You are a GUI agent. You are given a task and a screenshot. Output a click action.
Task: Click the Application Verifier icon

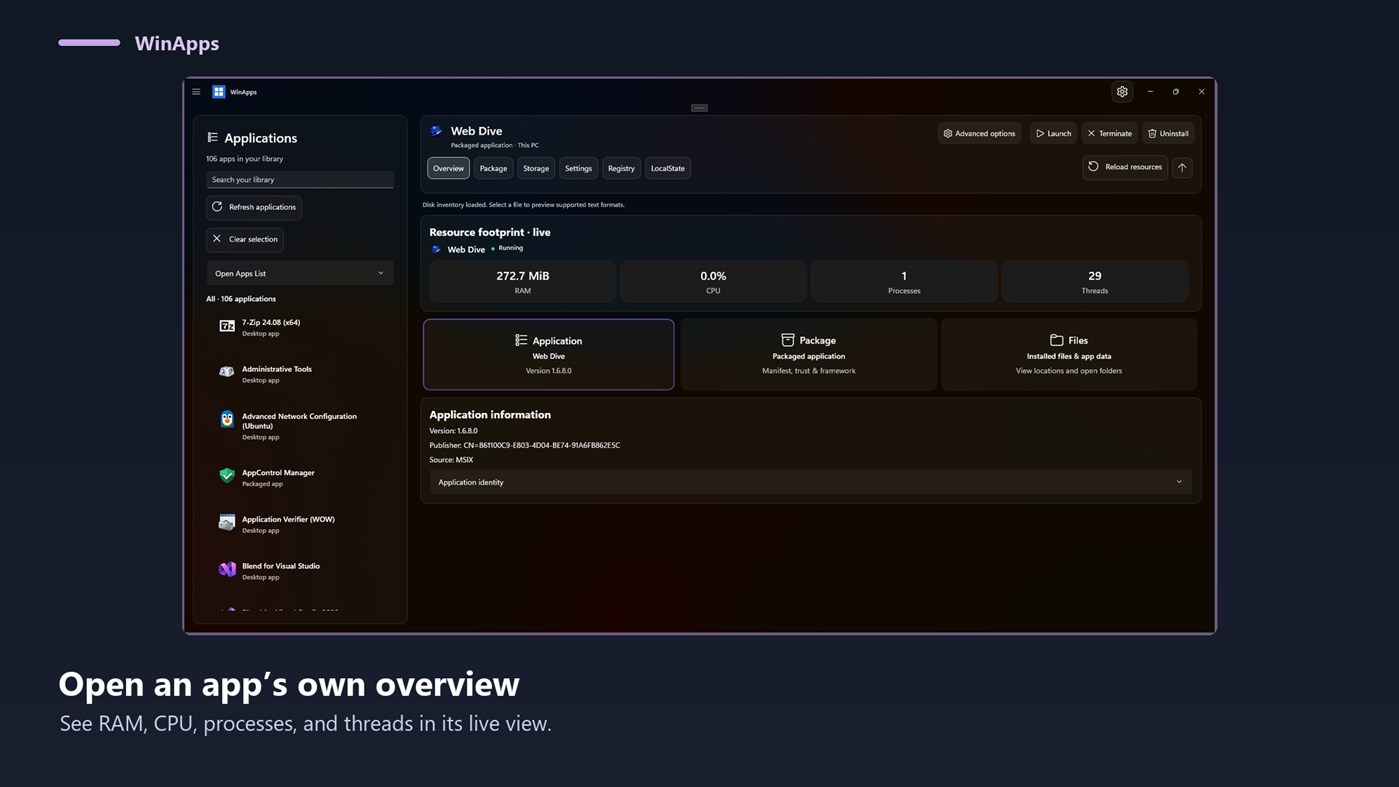pos(227,523)
